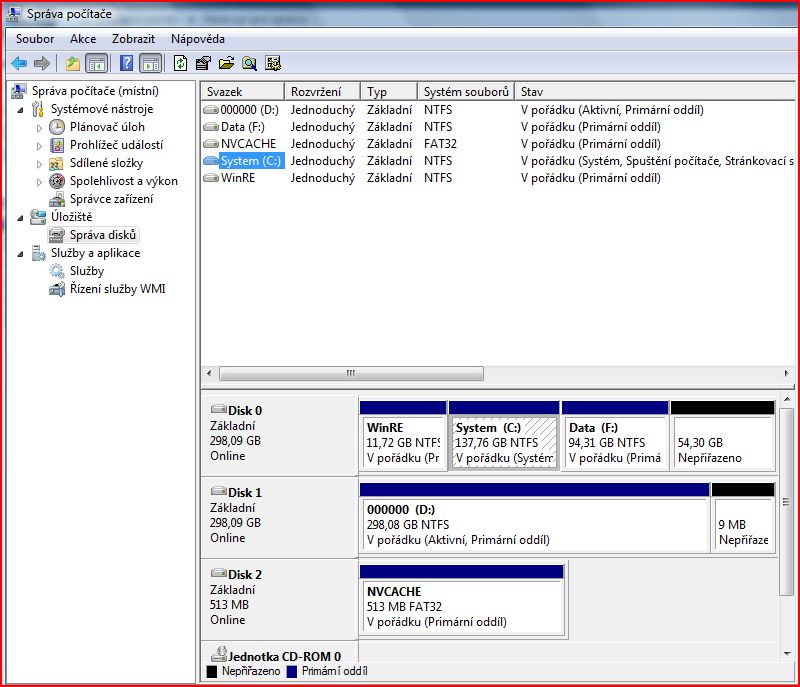Viewport: 800px width, 687px height.
Task: Select the Data (F:) partition block
Action: [x=614, y=442]
